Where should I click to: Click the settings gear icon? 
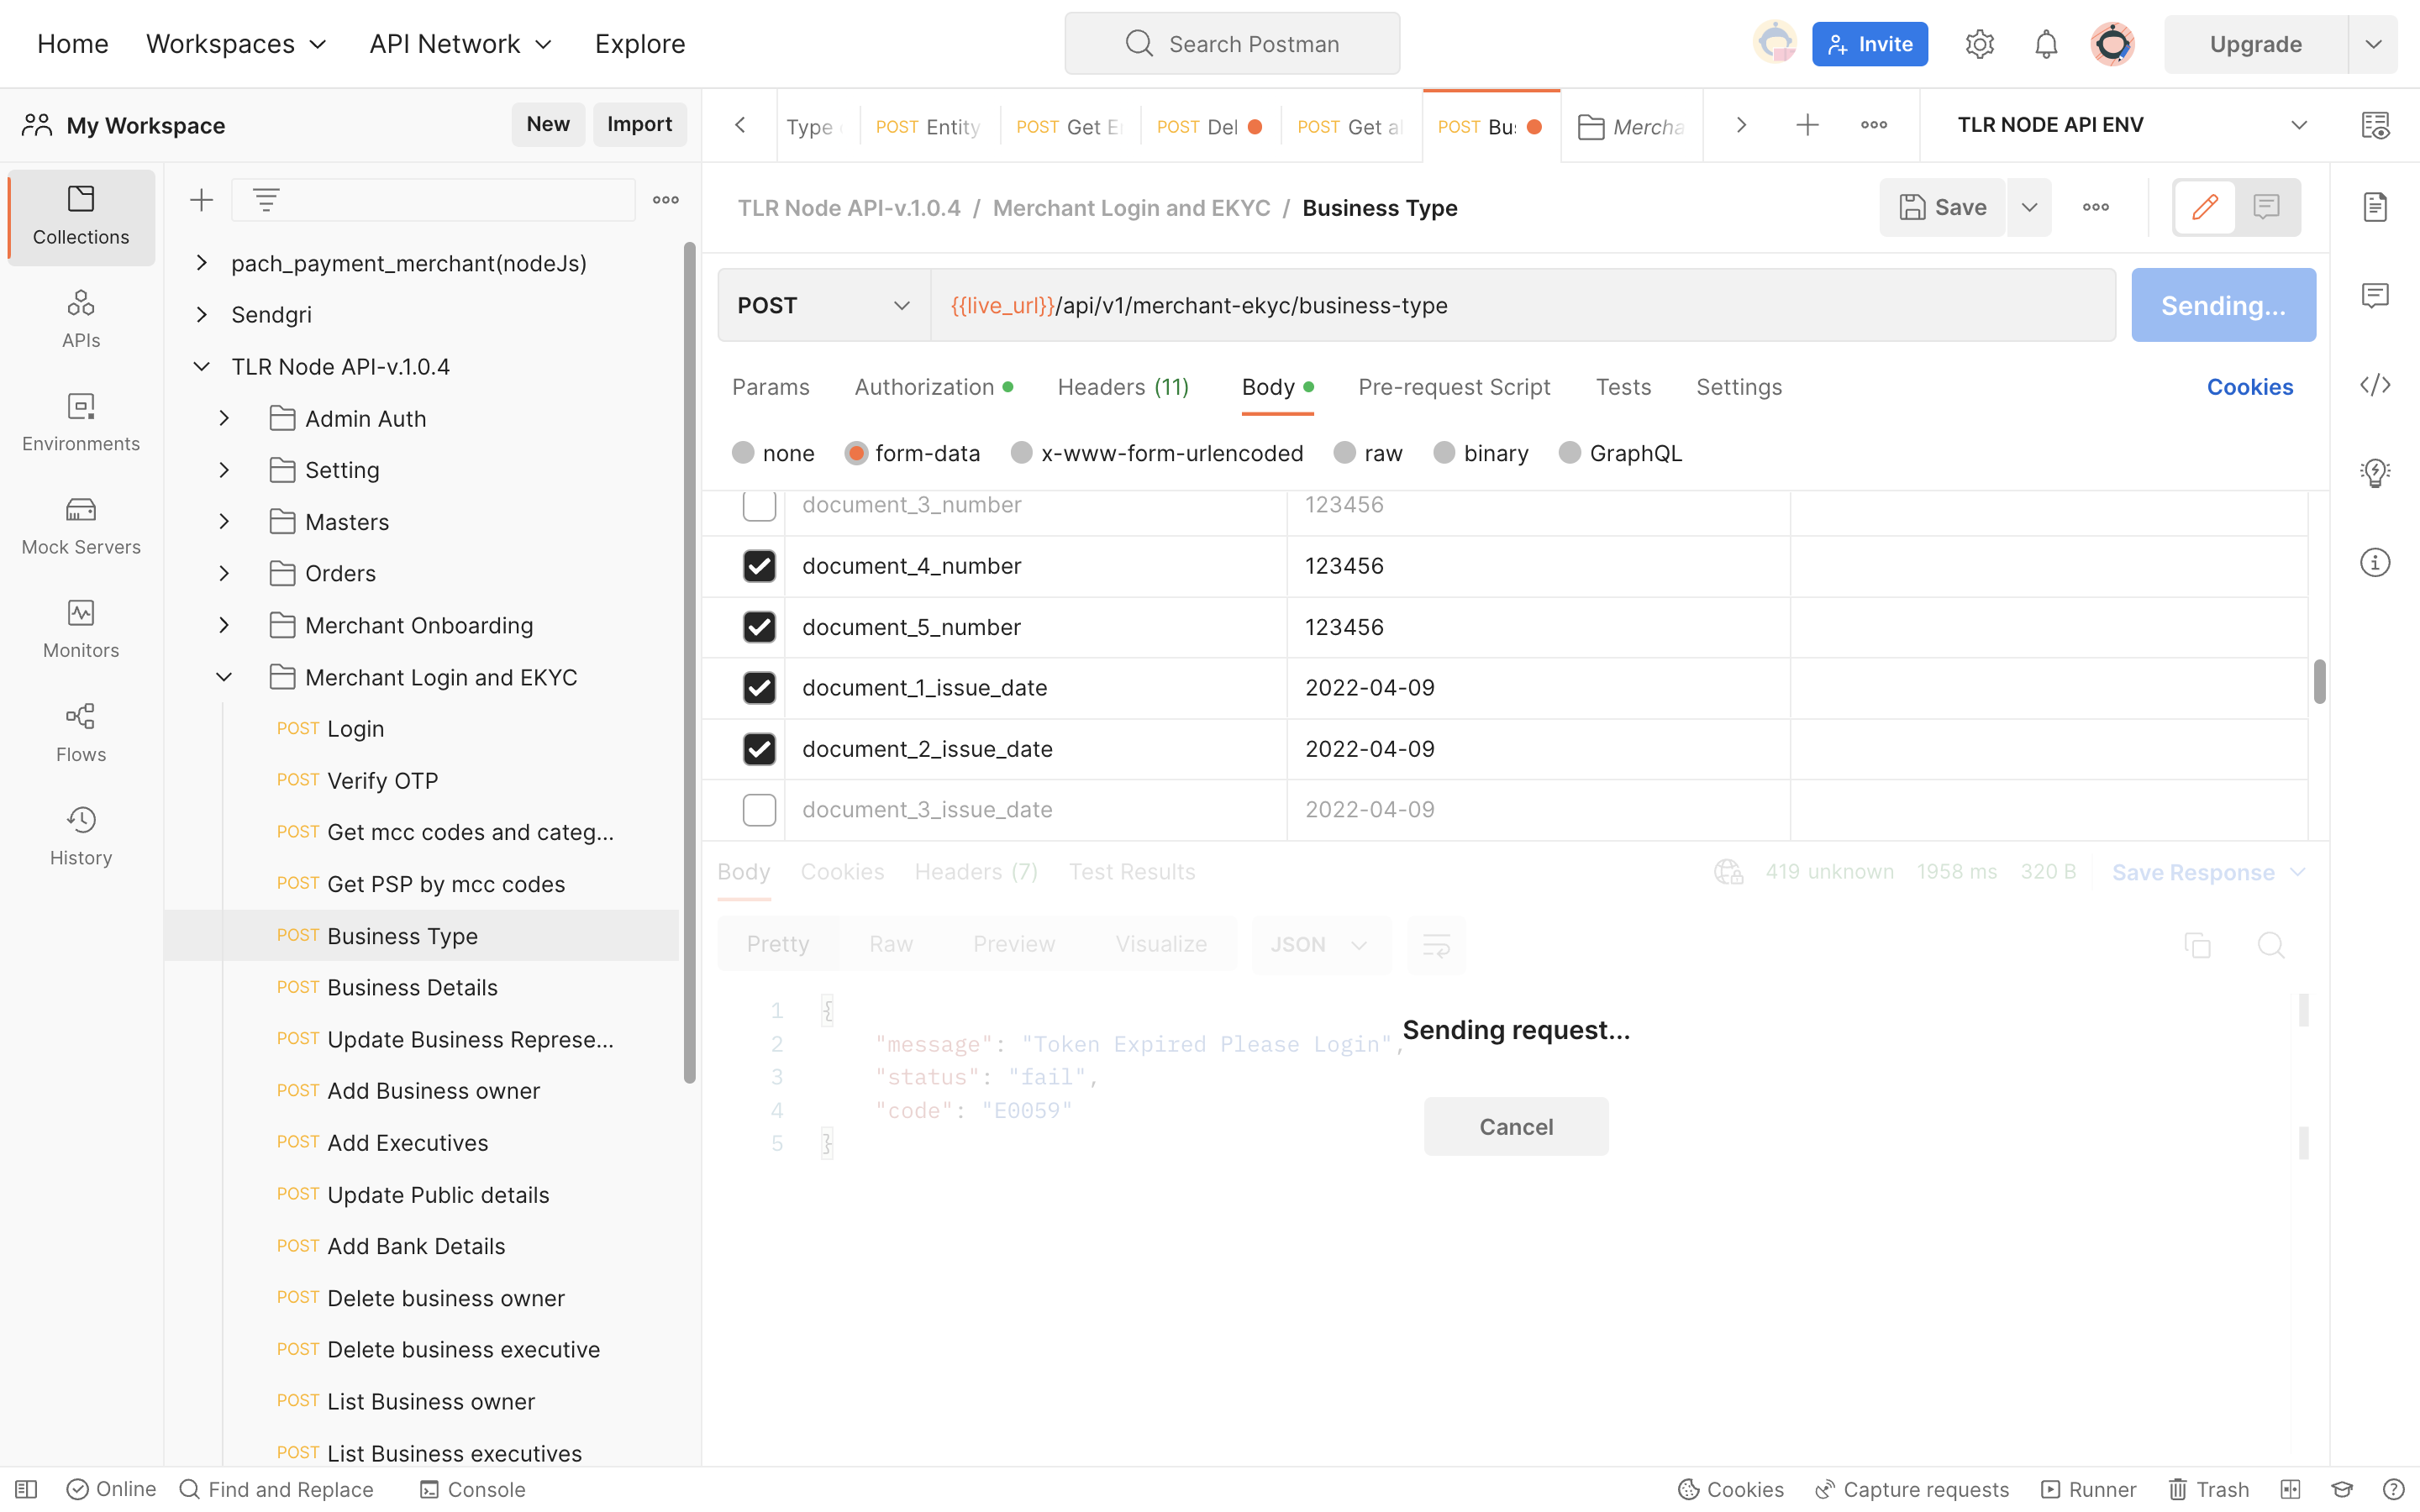click(x=1980, y=44)
